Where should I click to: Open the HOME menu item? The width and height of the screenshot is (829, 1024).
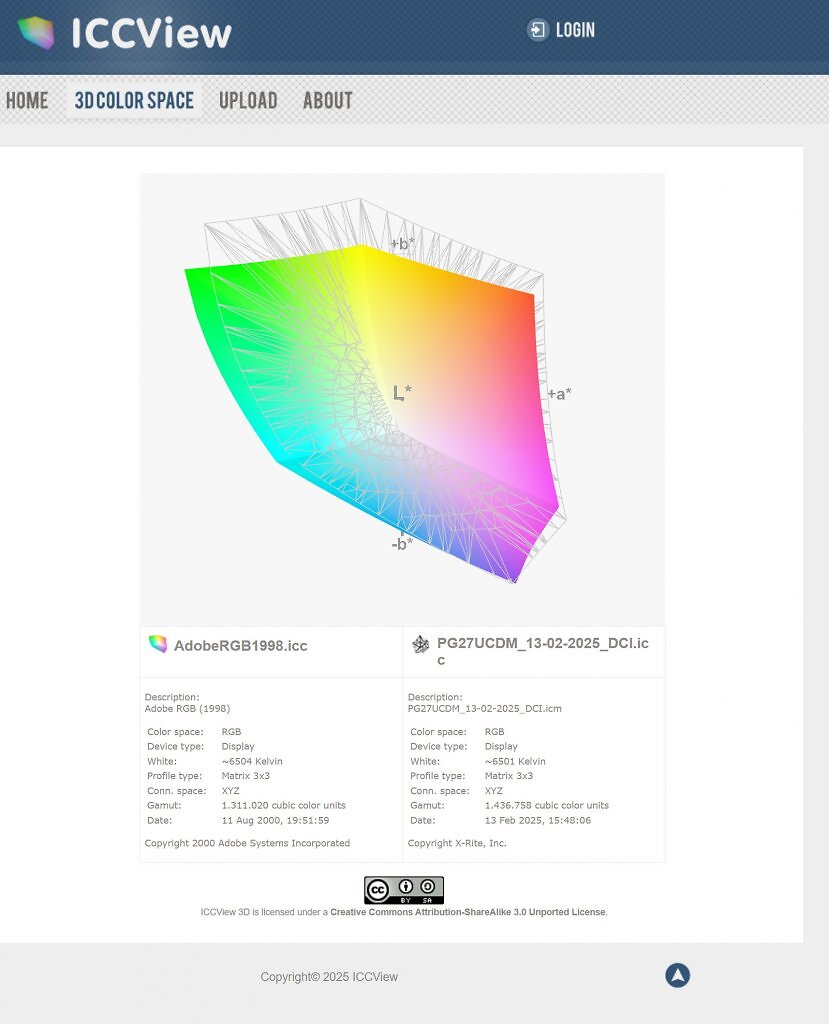pyautogui.click(x=27, y=101)
